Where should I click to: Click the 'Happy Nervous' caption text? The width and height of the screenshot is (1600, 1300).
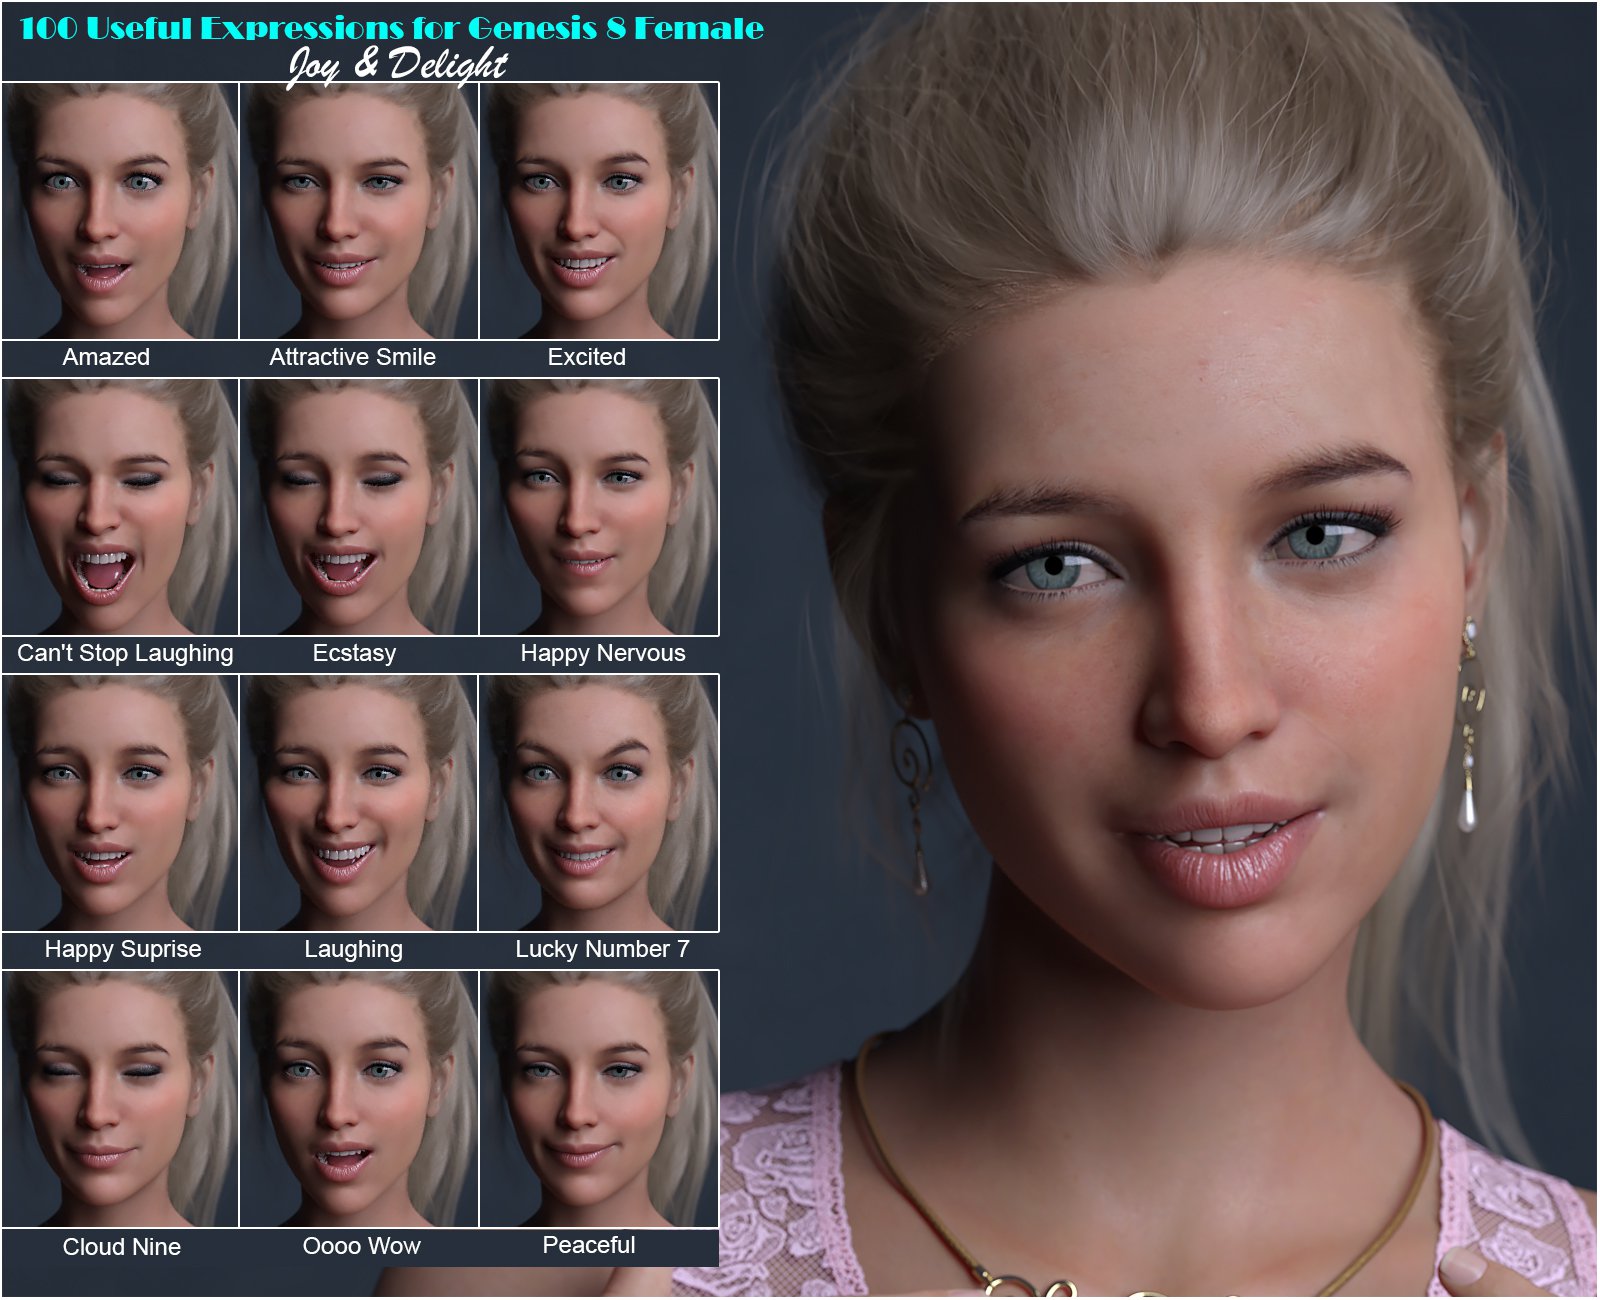click(x=603, y=654)
